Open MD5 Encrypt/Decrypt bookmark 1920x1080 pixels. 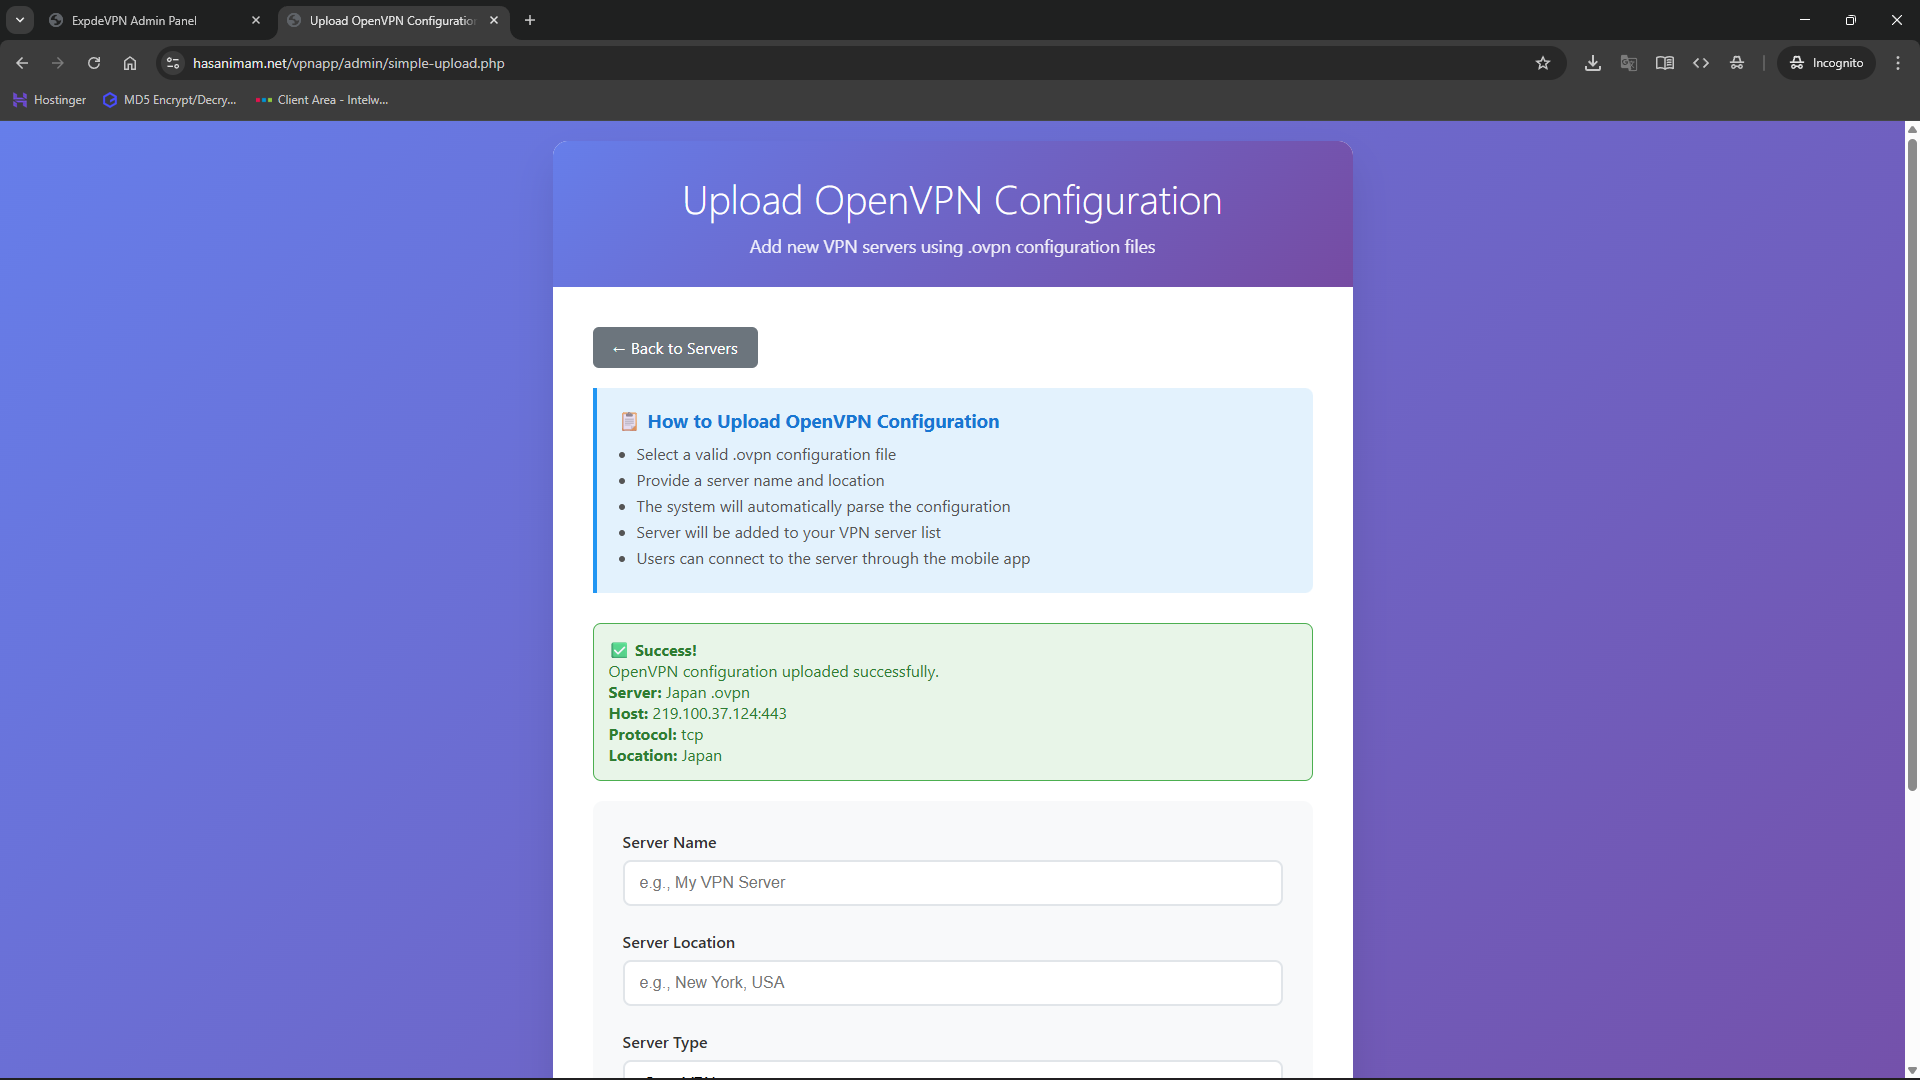click(x=170, y=100)
